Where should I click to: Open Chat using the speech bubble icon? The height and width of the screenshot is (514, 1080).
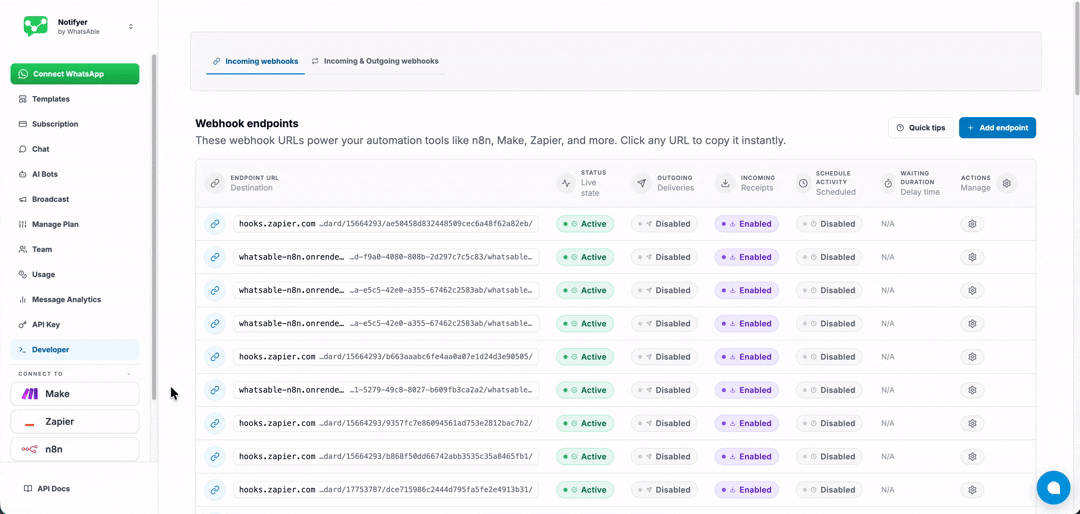23,149
